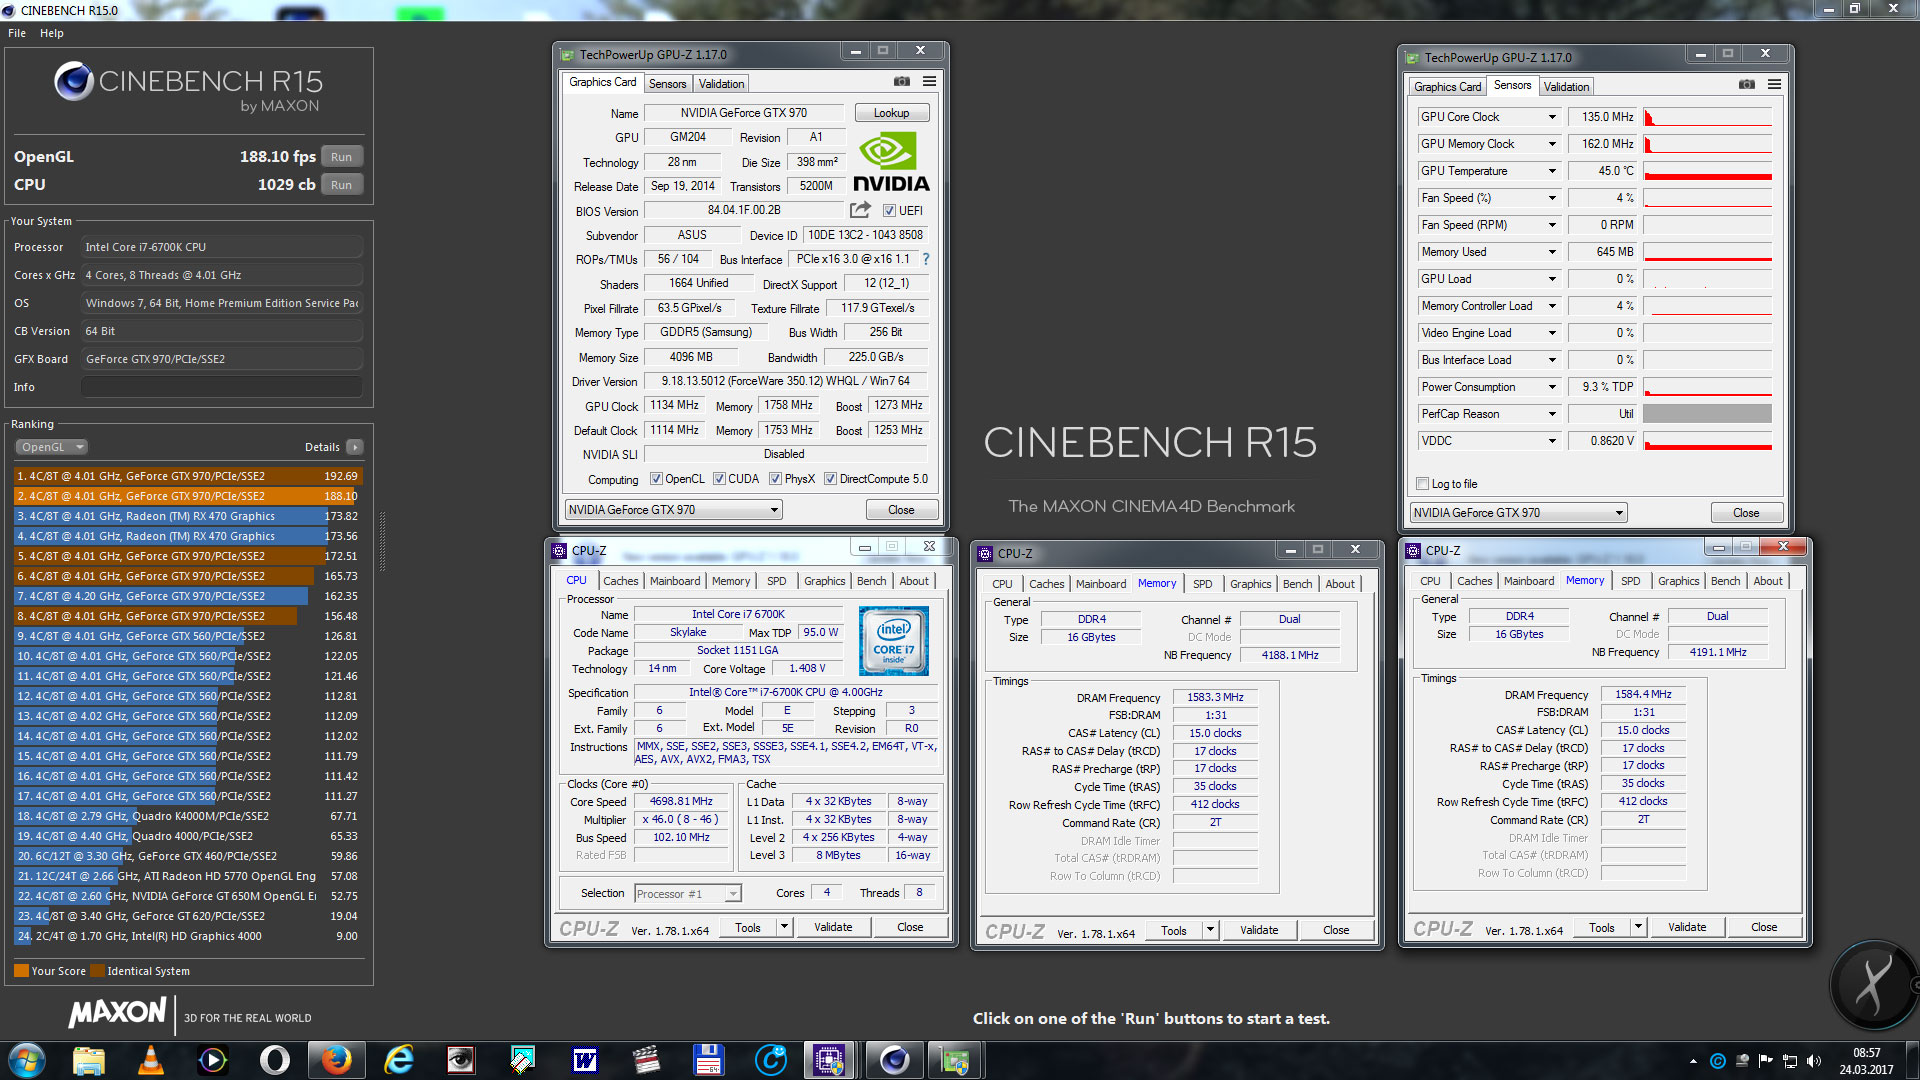The image size is (1920, 1080).
Task: Click the Tools button in the right CPU-Z window
Action: tap(1601, 927)
